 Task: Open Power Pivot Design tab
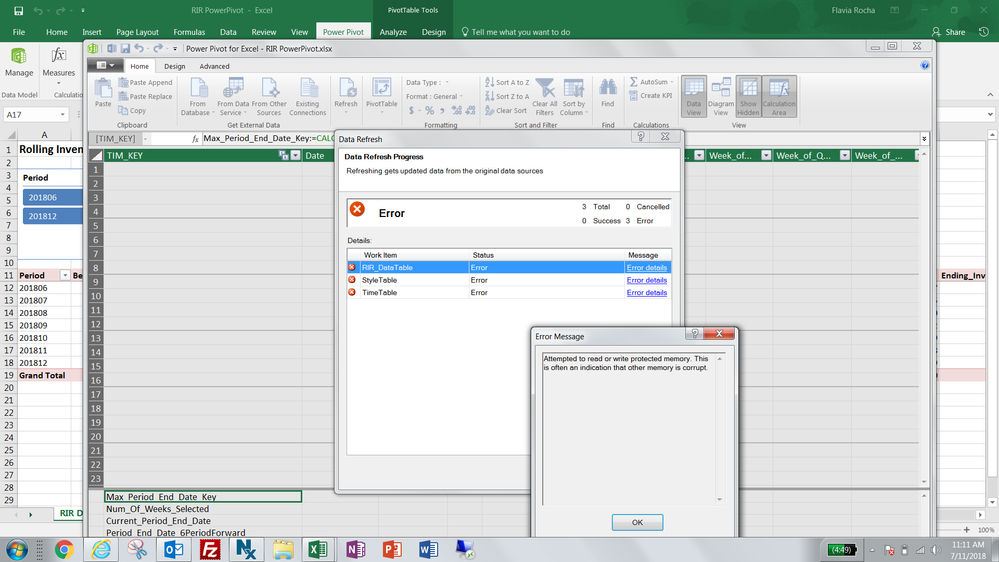pyautogui.click(x=174, y=66)
